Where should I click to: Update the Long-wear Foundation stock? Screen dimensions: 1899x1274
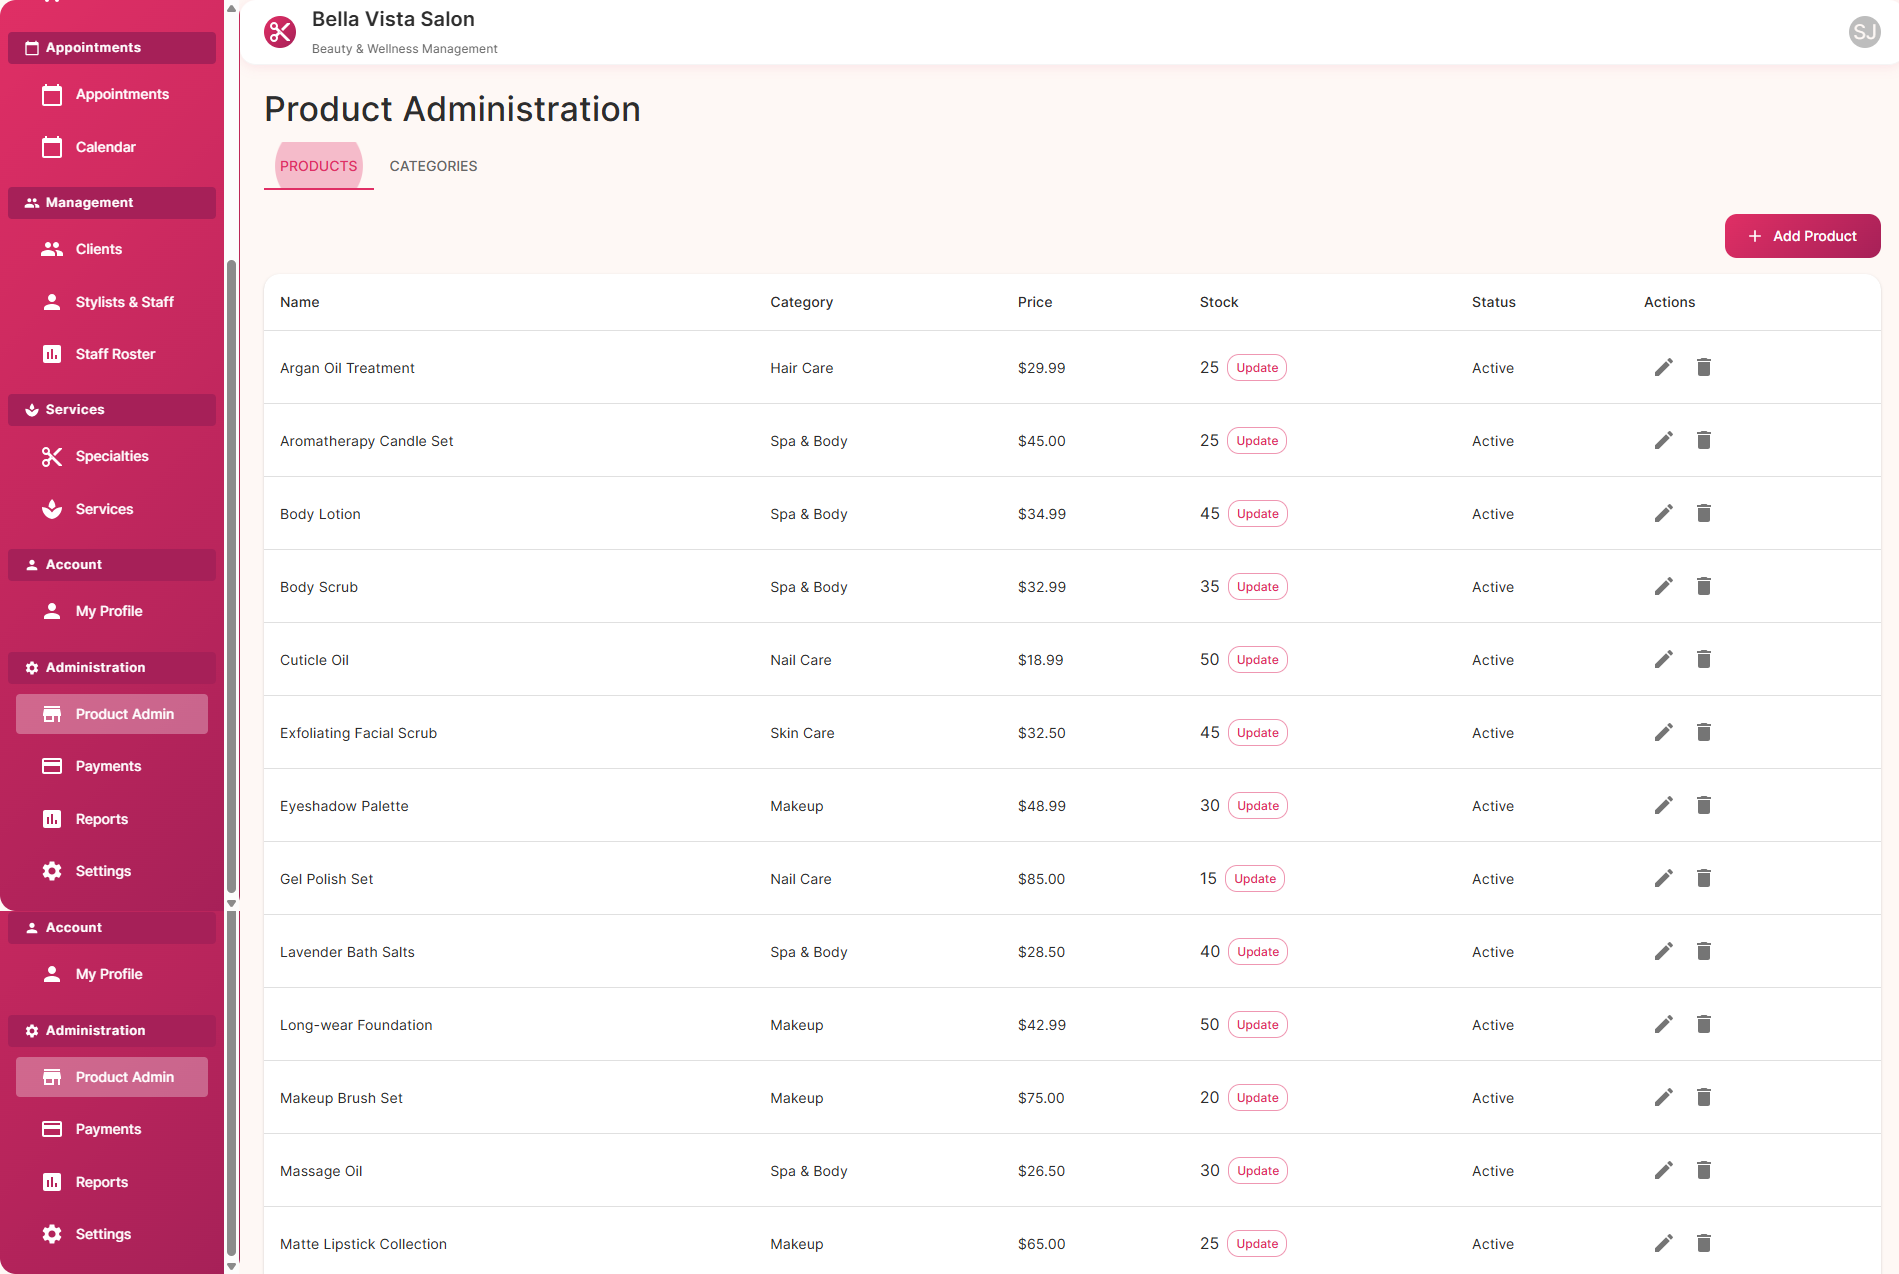(x=1257, y=1025)
